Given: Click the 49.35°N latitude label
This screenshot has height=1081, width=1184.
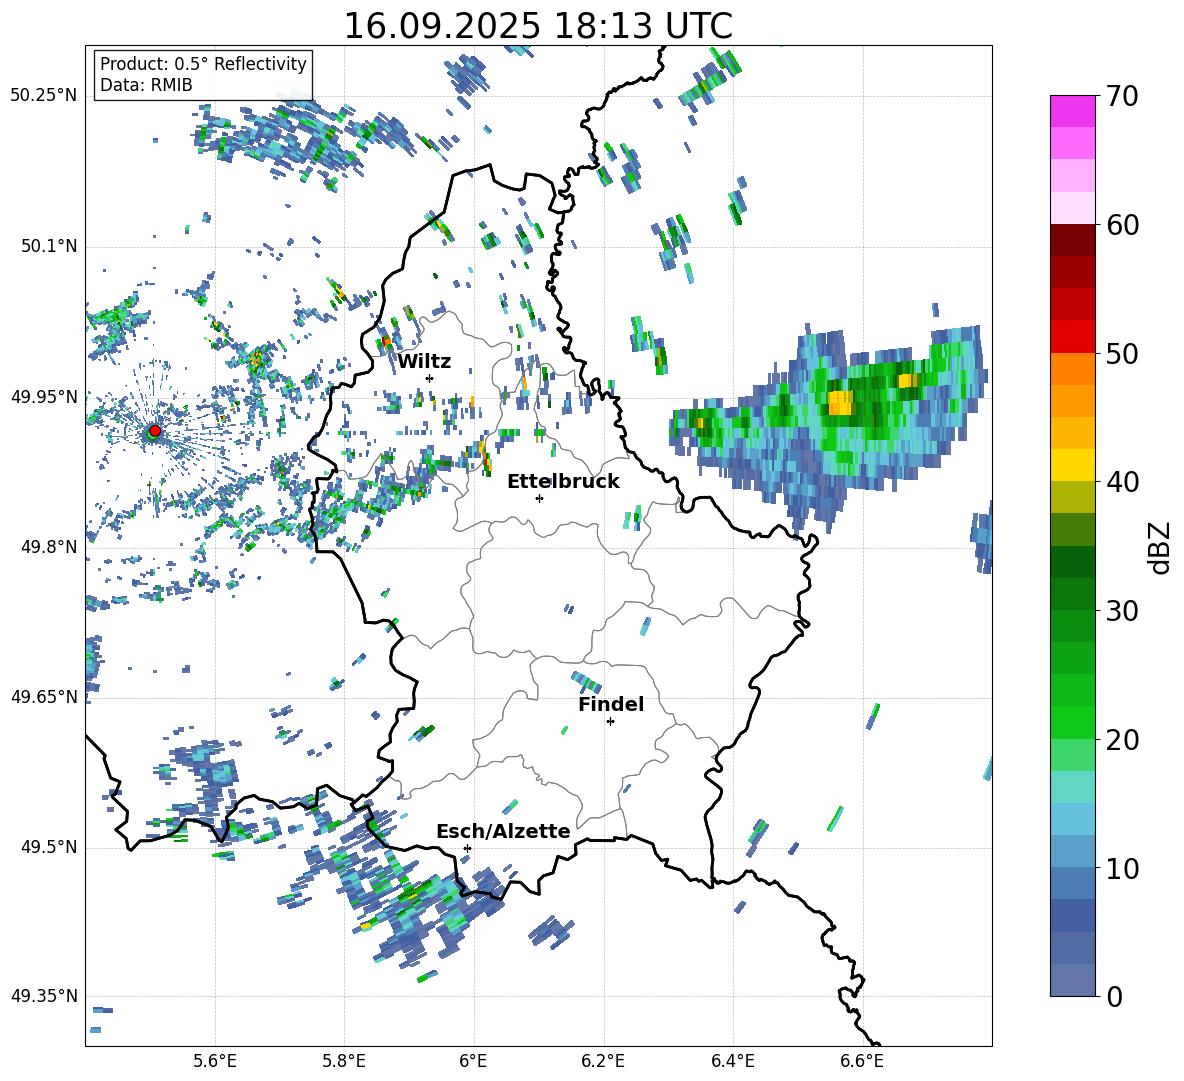Looking at the screenshot, I should [x=44, y=996].
